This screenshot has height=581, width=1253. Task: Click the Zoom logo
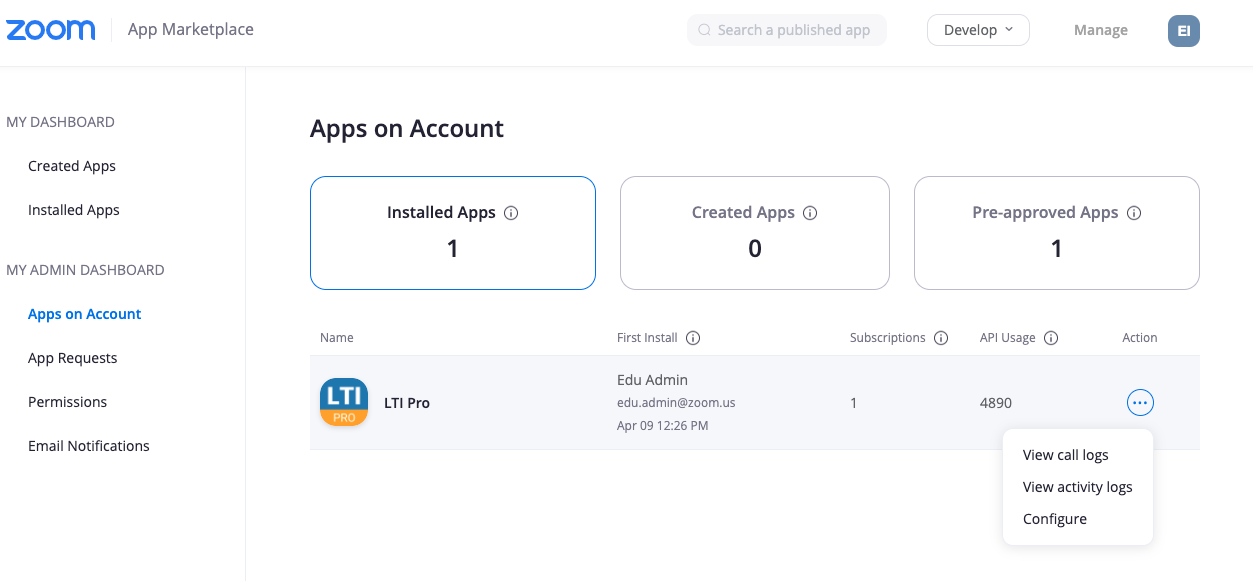(x=51, y=30)
